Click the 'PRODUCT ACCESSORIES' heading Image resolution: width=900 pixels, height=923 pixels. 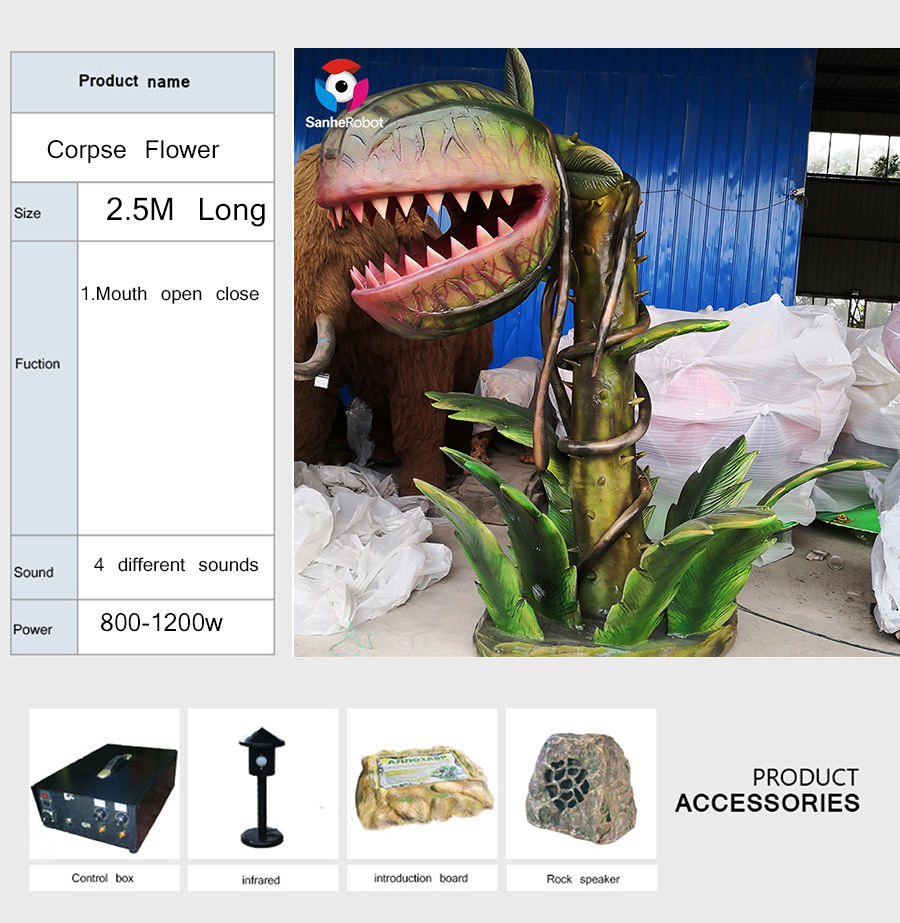(x=768, y=791)
